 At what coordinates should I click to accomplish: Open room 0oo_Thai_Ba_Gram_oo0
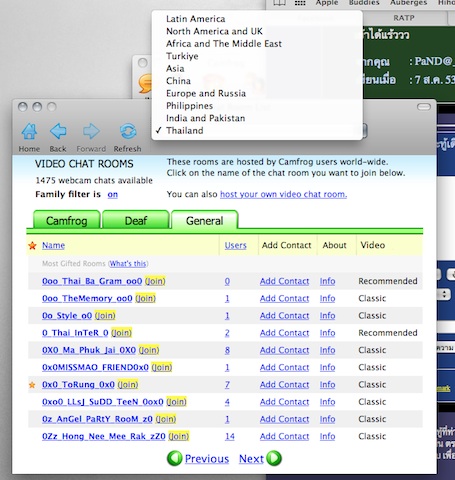[x=92, y=281]
